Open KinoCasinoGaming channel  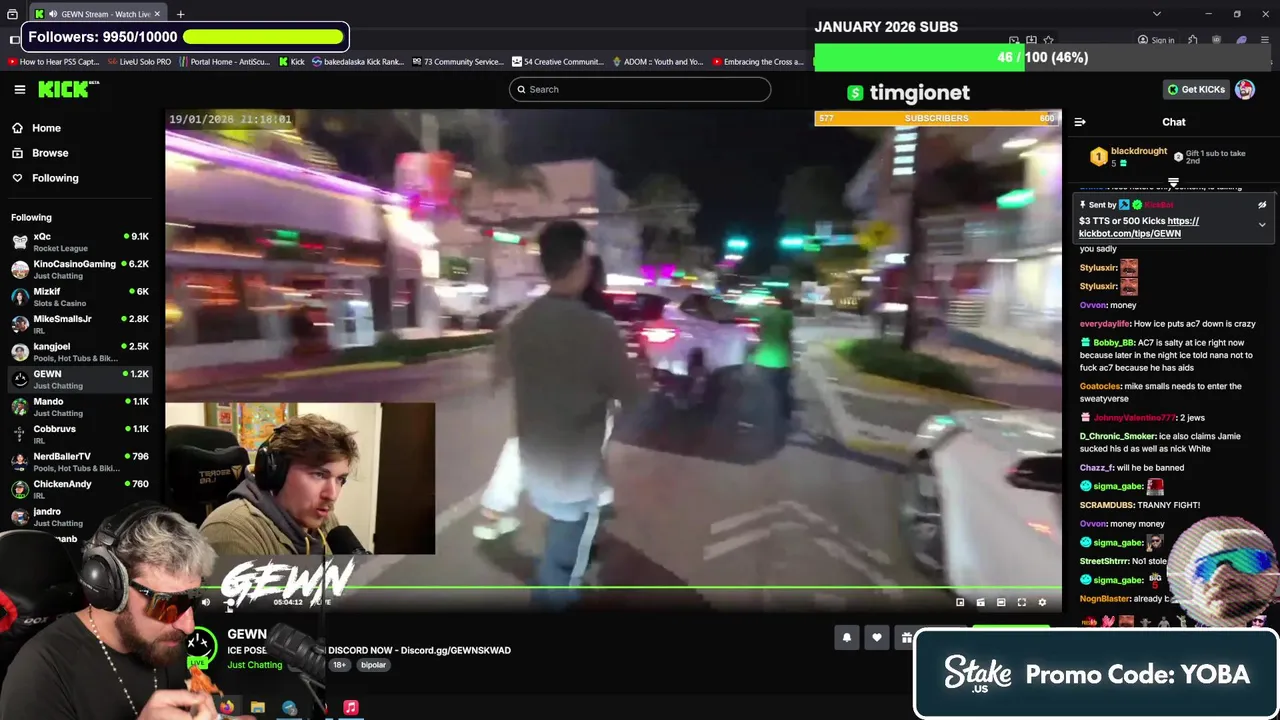pyautogui.click(x=80, y=269)
